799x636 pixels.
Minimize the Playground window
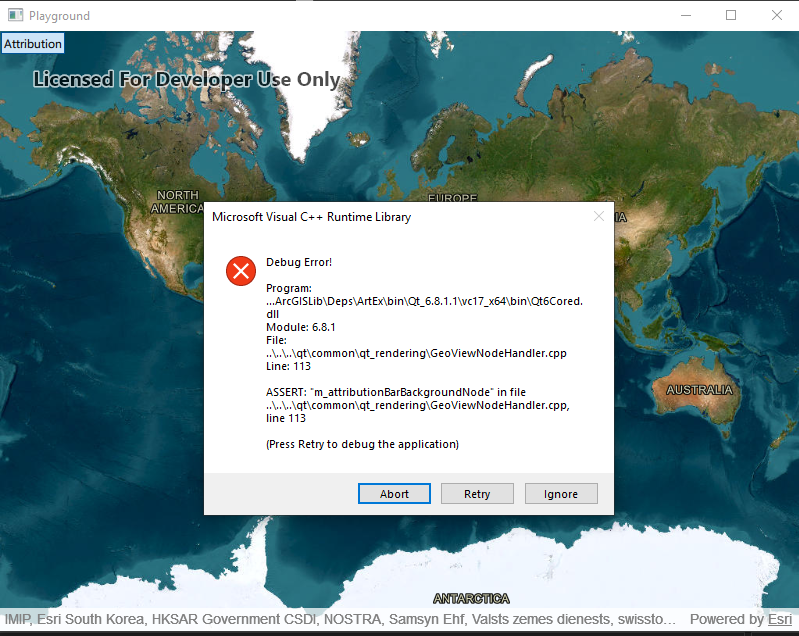(x=686, y=15)
